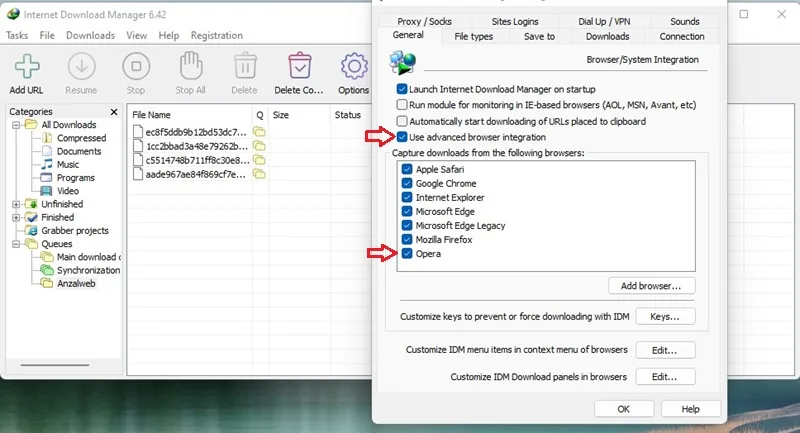Click Edit for IDM context menu items
The height and width of the screenshot is (433, 800).
[665, 350]
